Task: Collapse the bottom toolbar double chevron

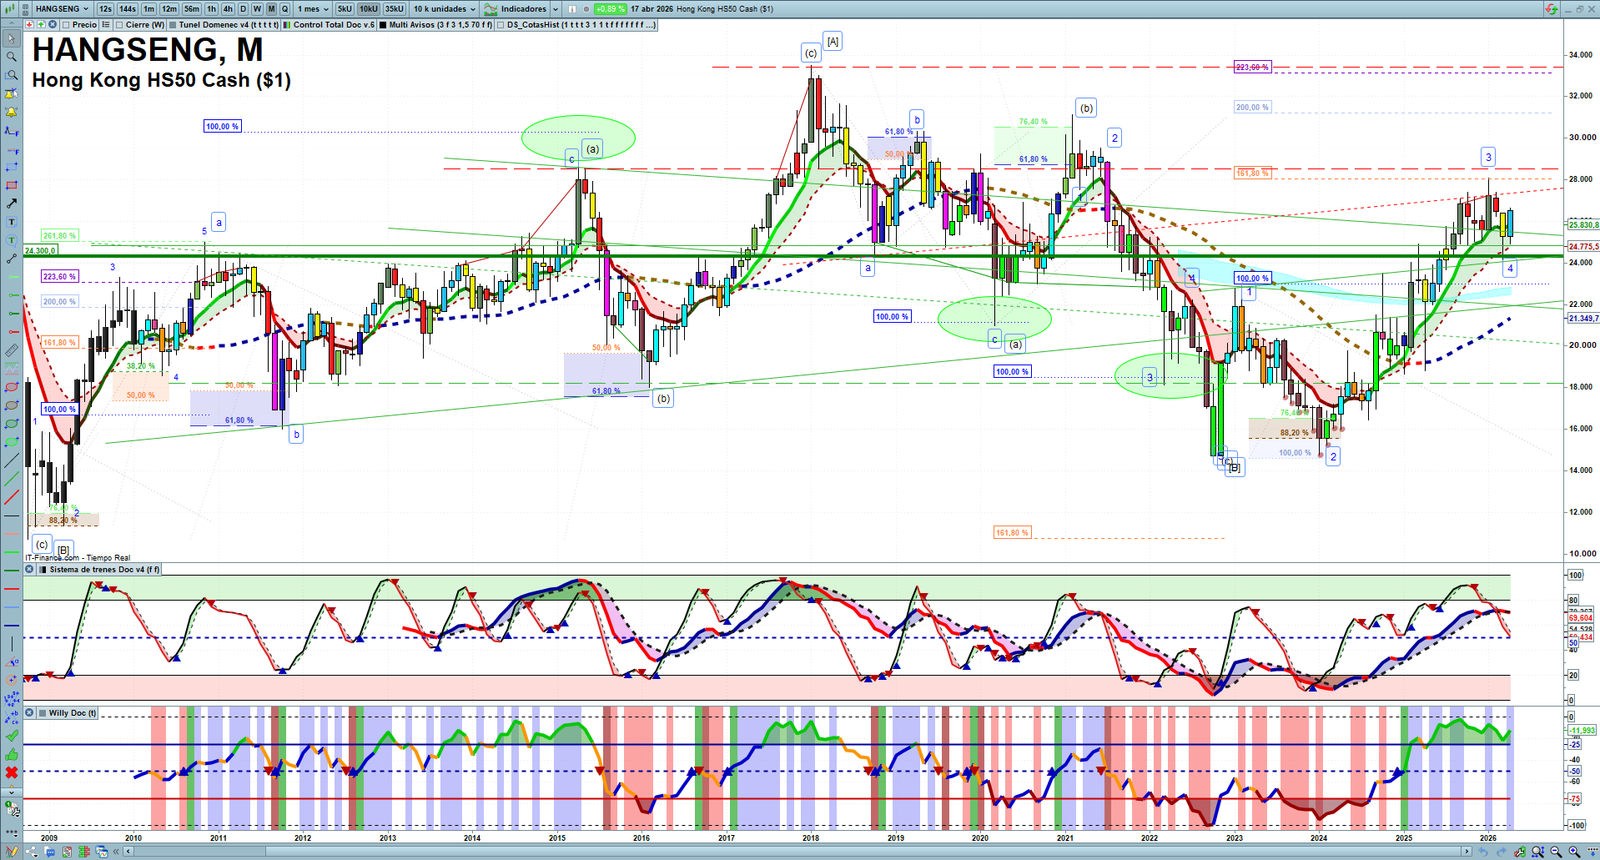Action: click(x=116, y=852)
